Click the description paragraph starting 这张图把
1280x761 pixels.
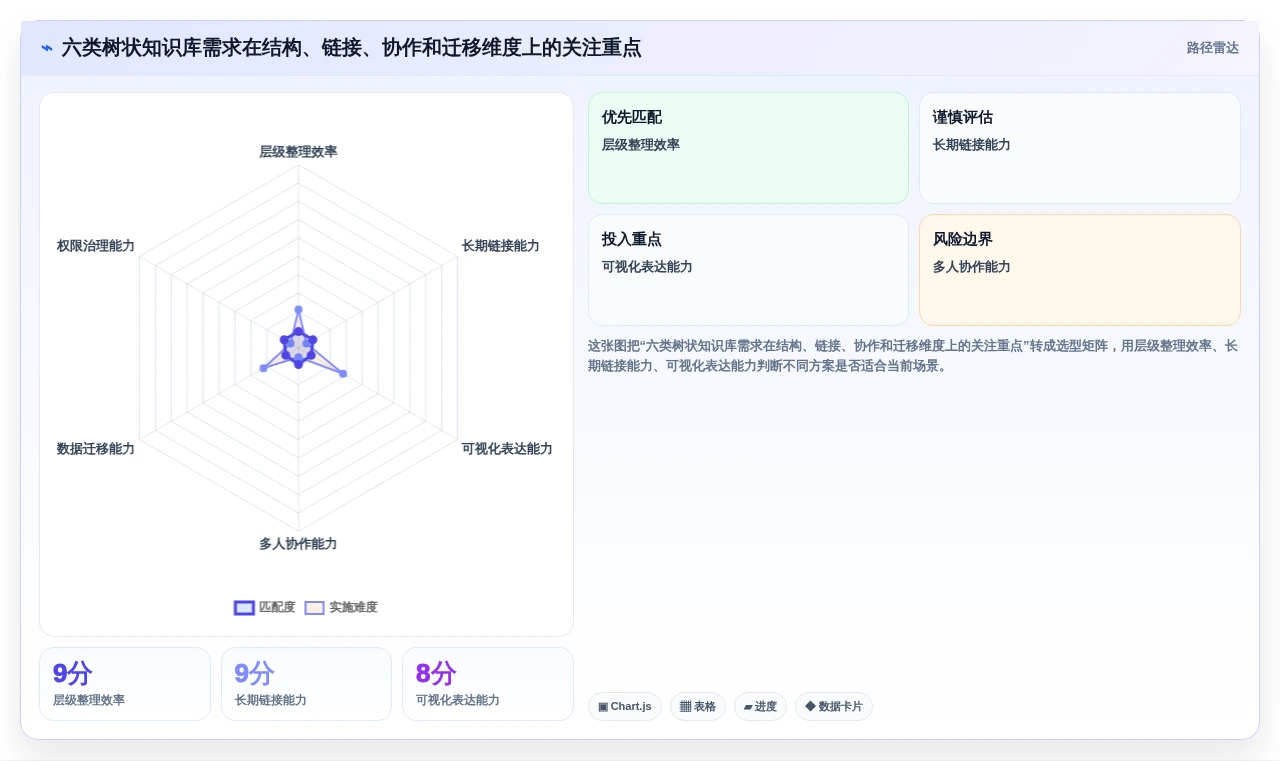[913, 356]
